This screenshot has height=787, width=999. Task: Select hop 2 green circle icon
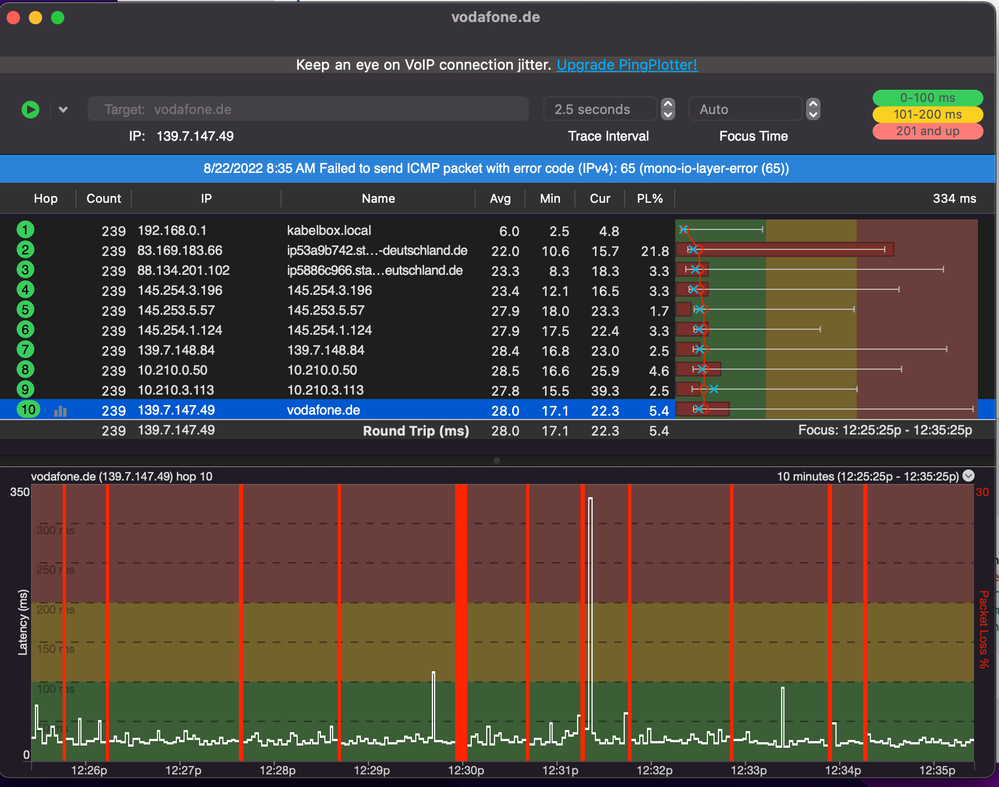point(25,250)
